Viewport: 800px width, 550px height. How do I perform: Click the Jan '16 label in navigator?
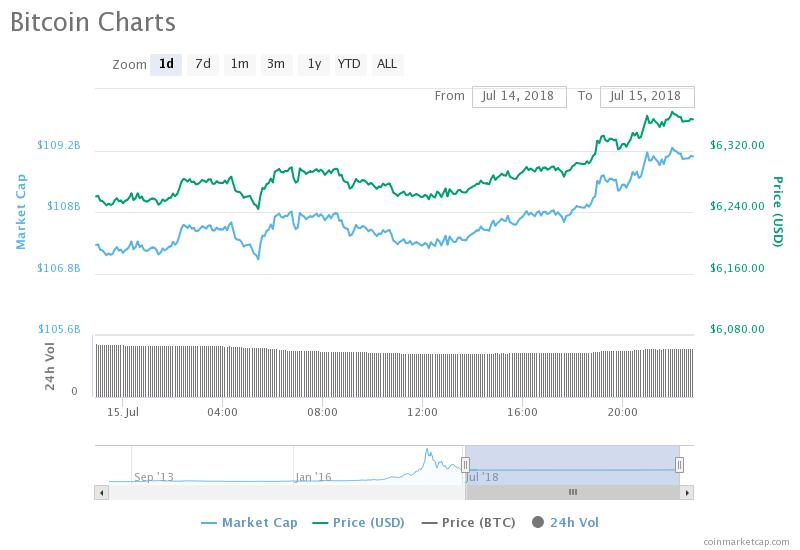click(x=313, y=477)
